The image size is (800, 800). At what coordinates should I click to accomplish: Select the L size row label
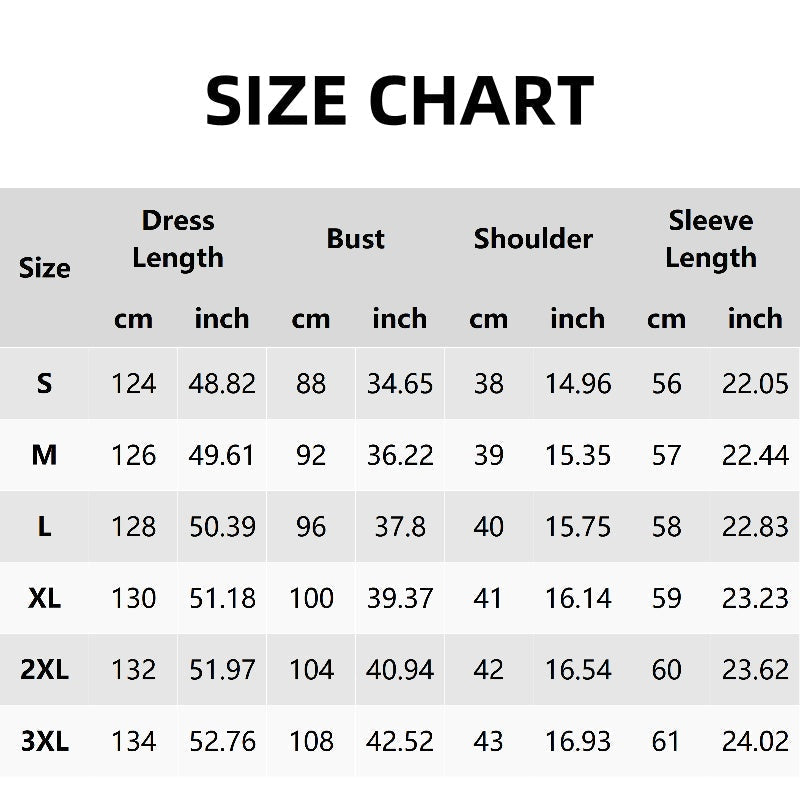pos(45,527)
